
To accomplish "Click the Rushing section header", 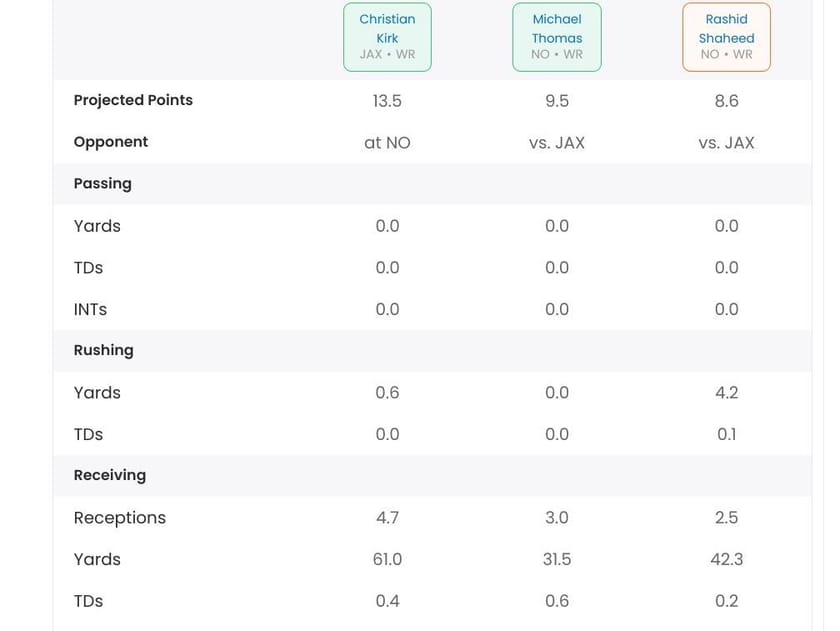I will [x=104, y=350].
